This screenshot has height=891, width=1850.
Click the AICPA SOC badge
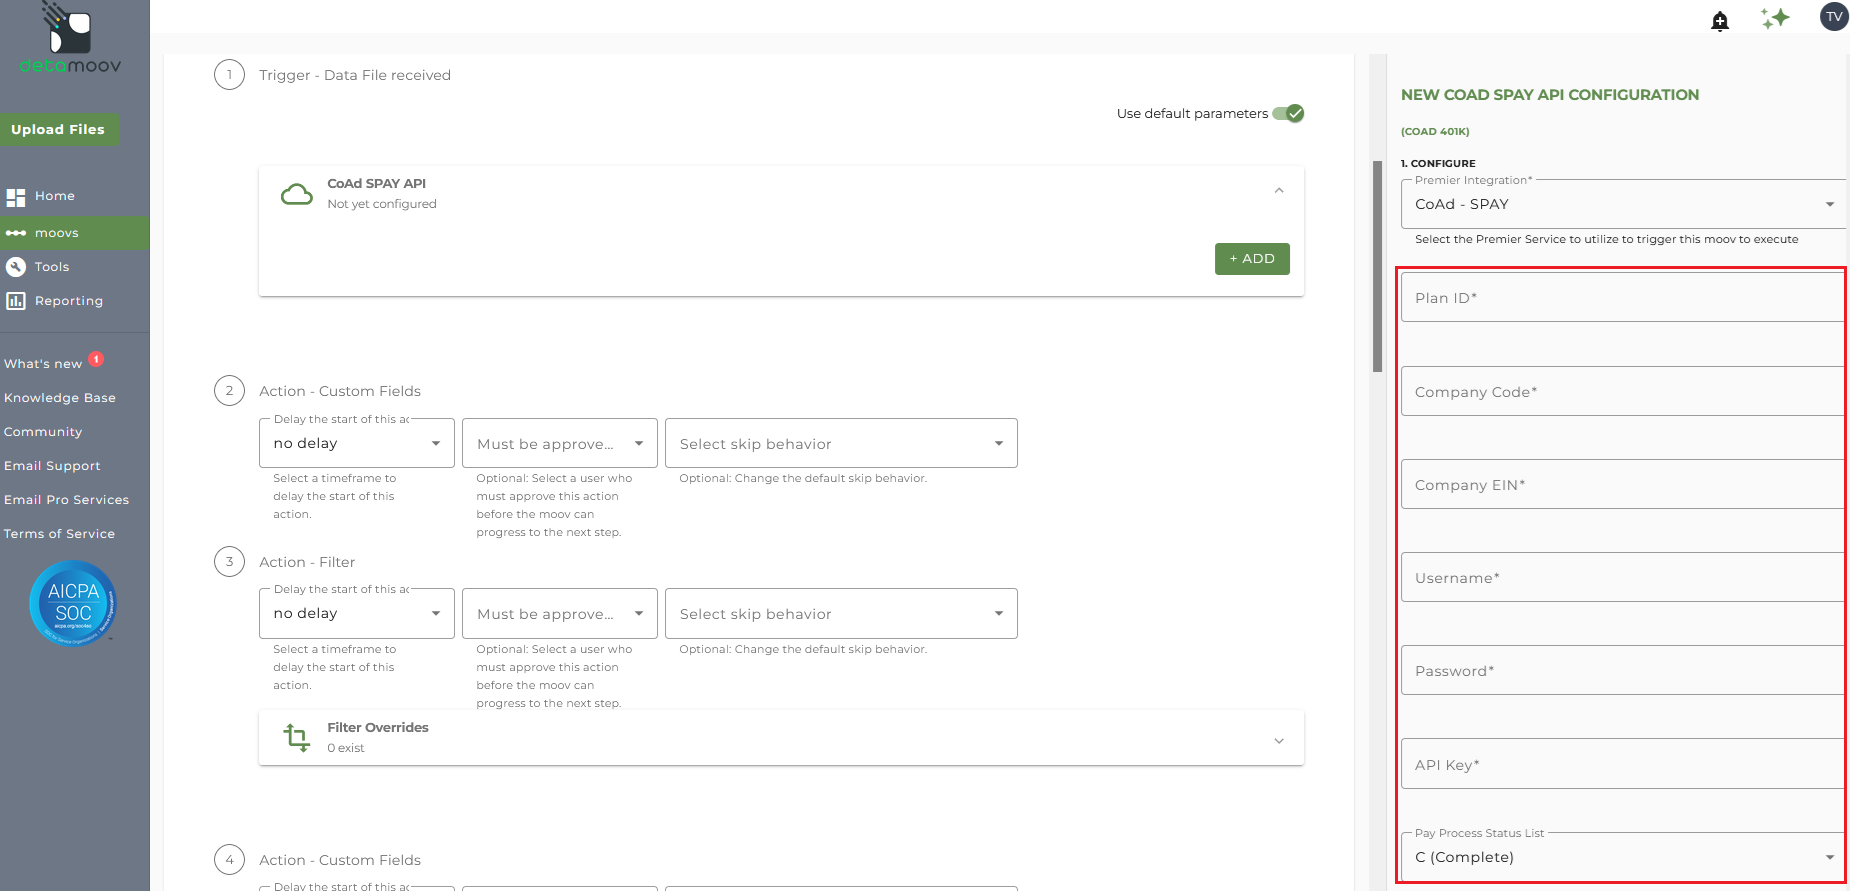point(73,603)
